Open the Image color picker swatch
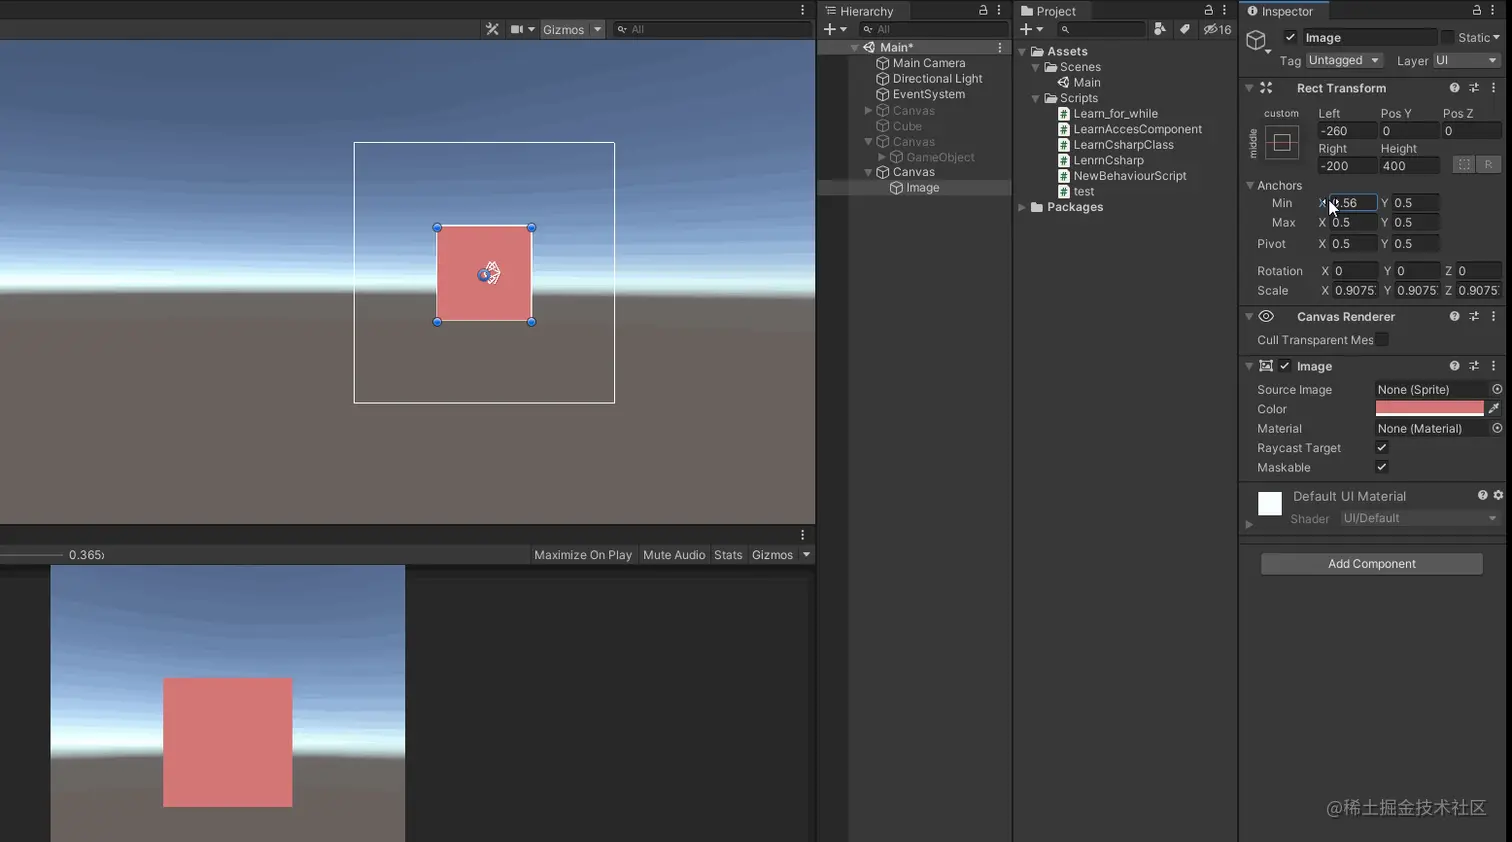 (1430, 408)
